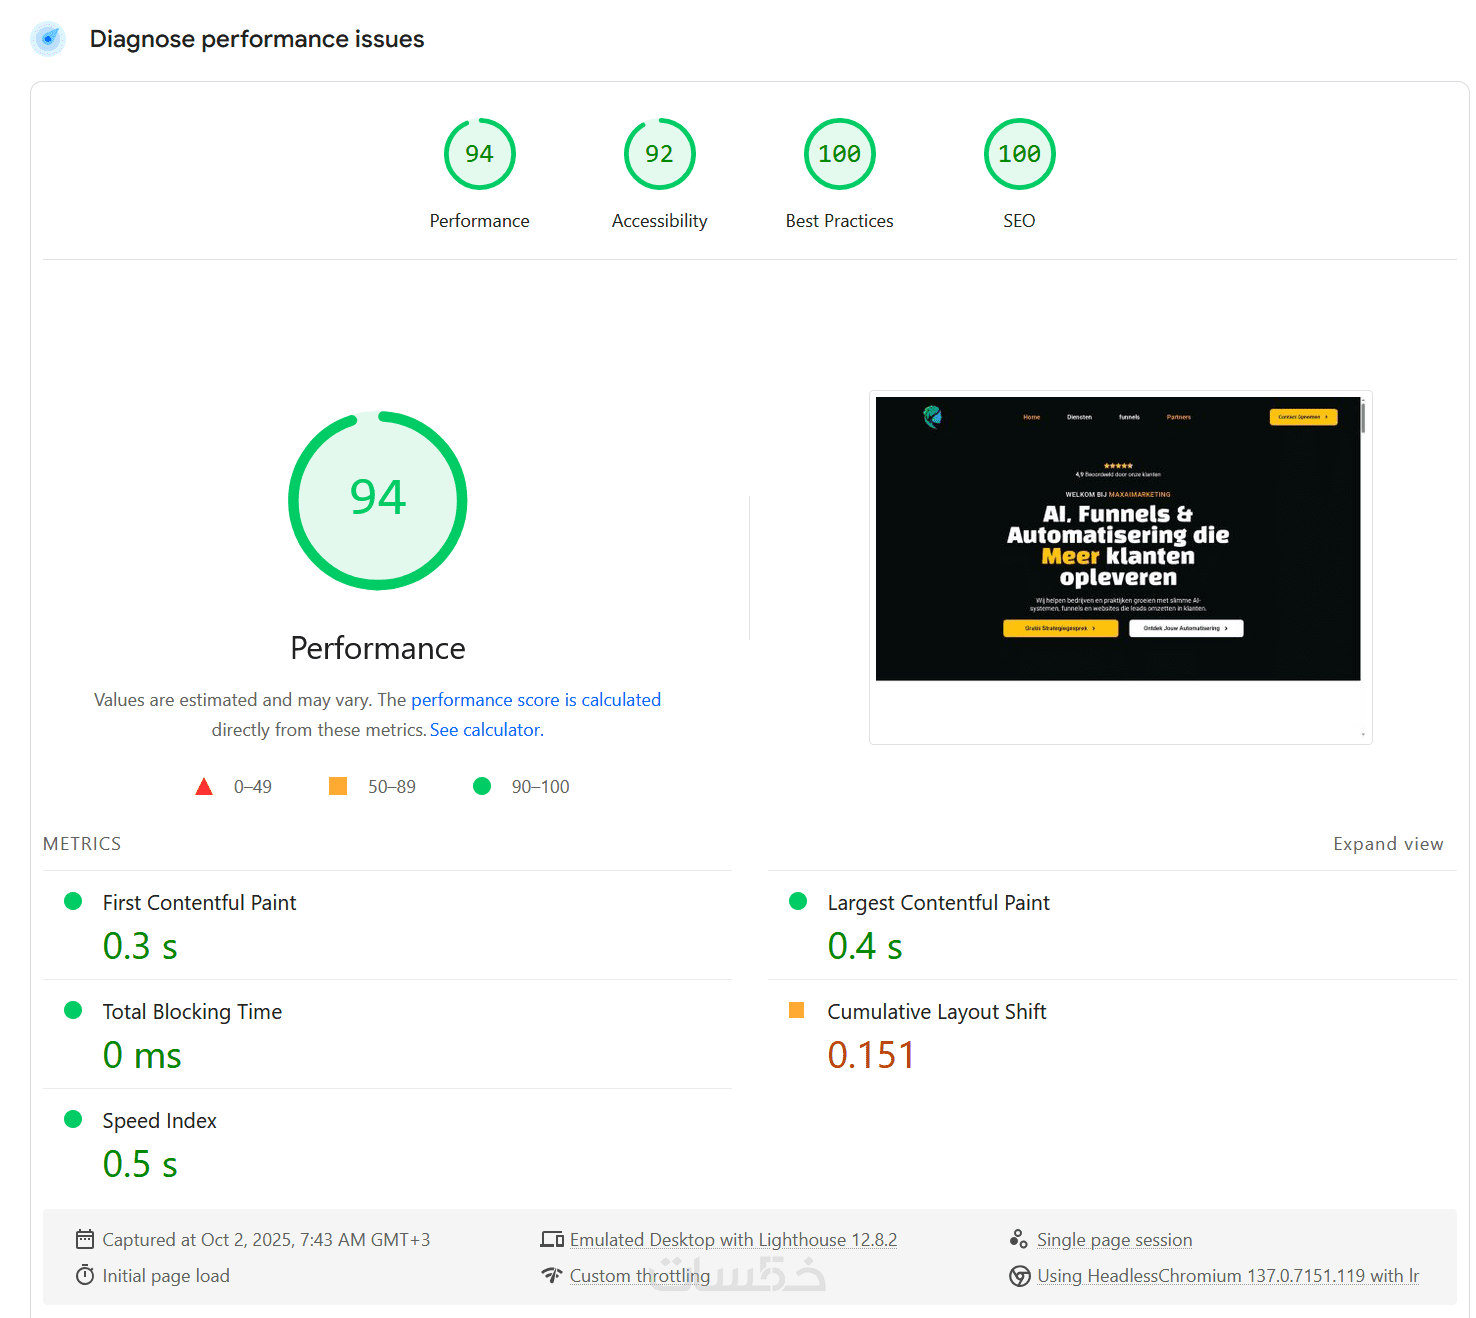Select the Total Blocking Time metric label
The image size is (1476, 1318).
192,1012
